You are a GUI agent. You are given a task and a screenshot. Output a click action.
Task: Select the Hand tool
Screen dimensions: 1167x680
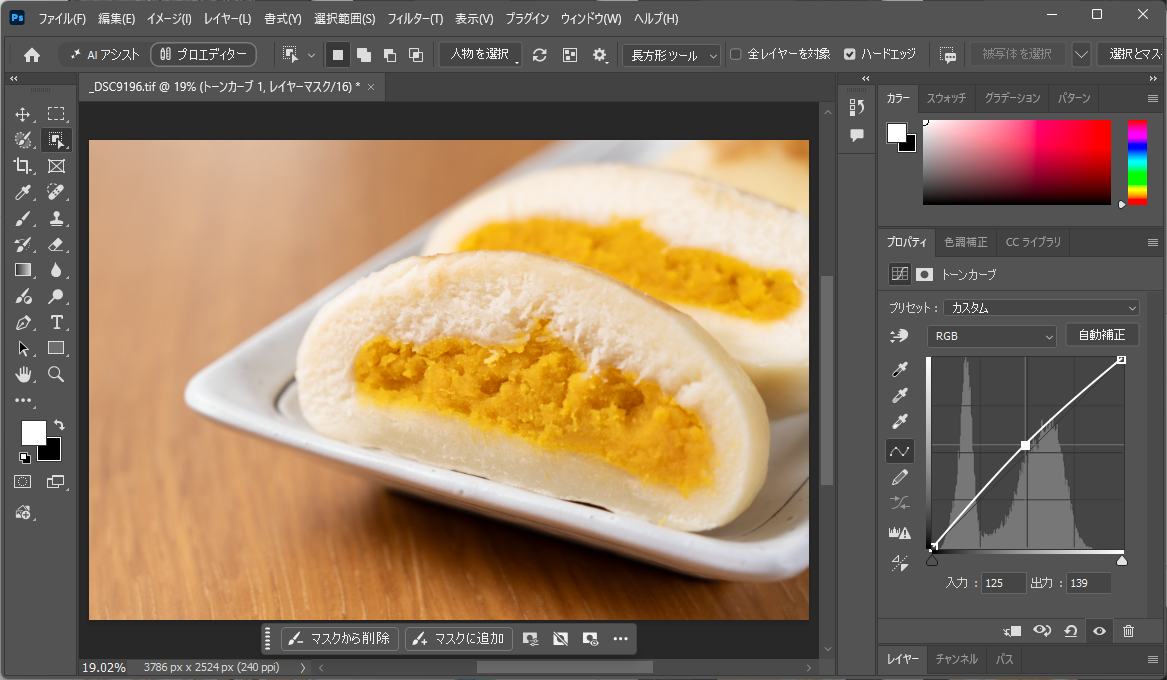pos(22,374)
